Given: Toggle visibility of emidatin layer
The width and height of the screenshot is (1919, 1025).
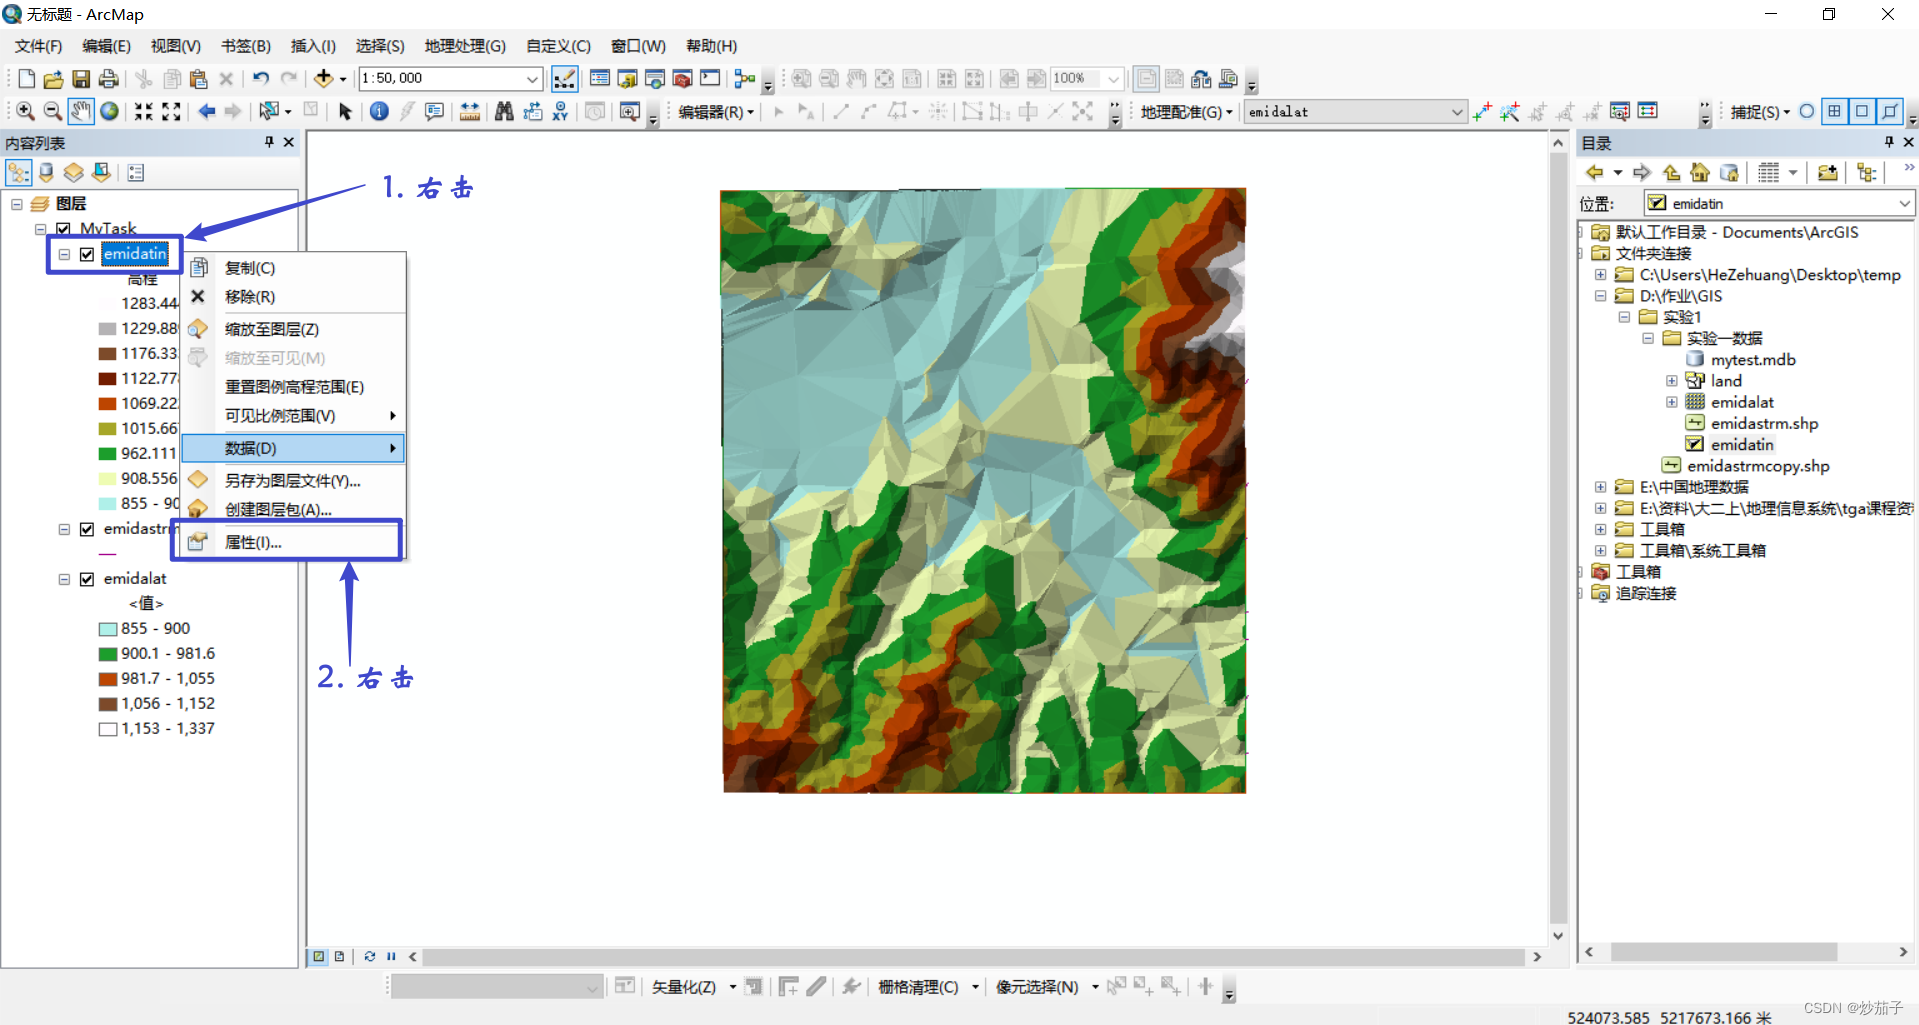Looking at the screenshot, I should [87, 254].
